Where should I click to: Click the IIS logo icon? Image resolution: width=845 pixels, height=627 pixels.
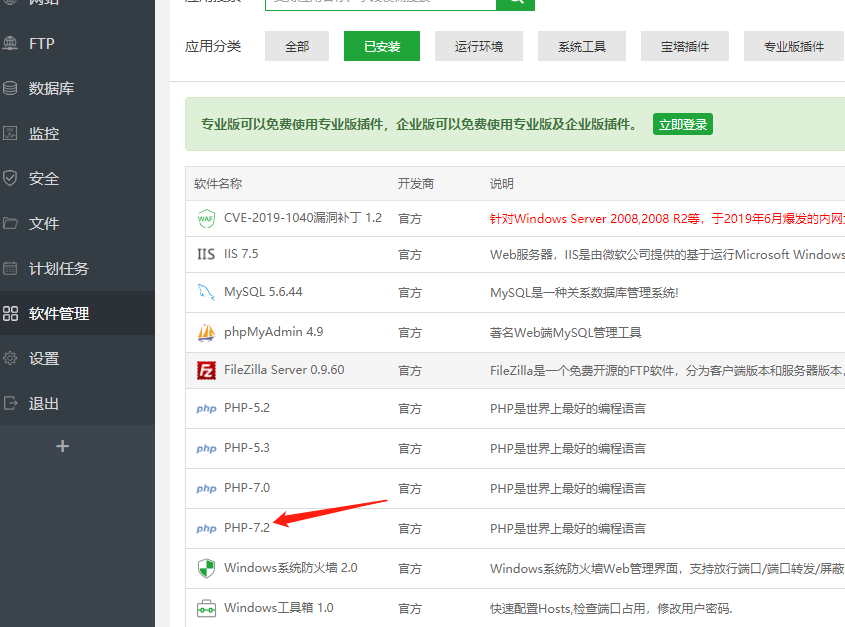pyautogui.click(x=206, y=254)
